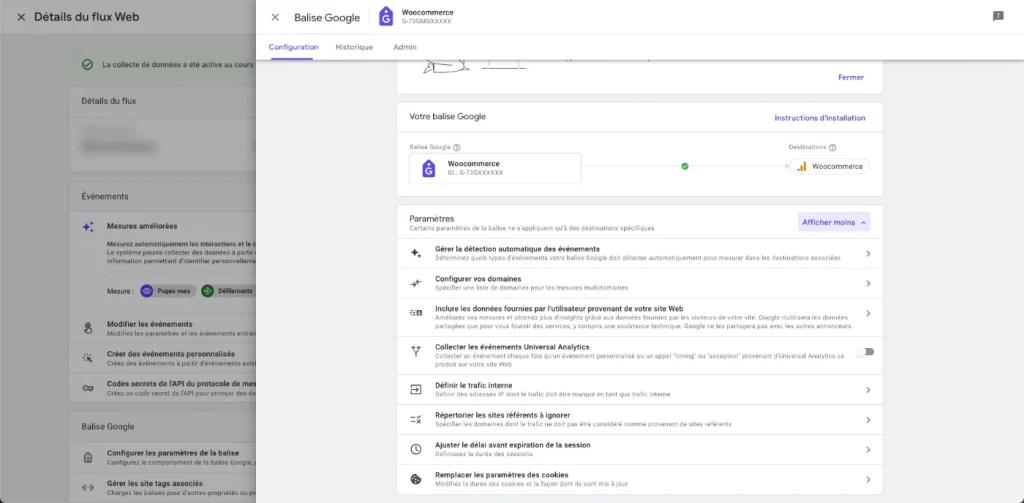The height and width of the screenshot is (503, 1024).
Task: Click sparkle icon for automatic event detection
Action: pyautogui.click(x=416, y=253)
